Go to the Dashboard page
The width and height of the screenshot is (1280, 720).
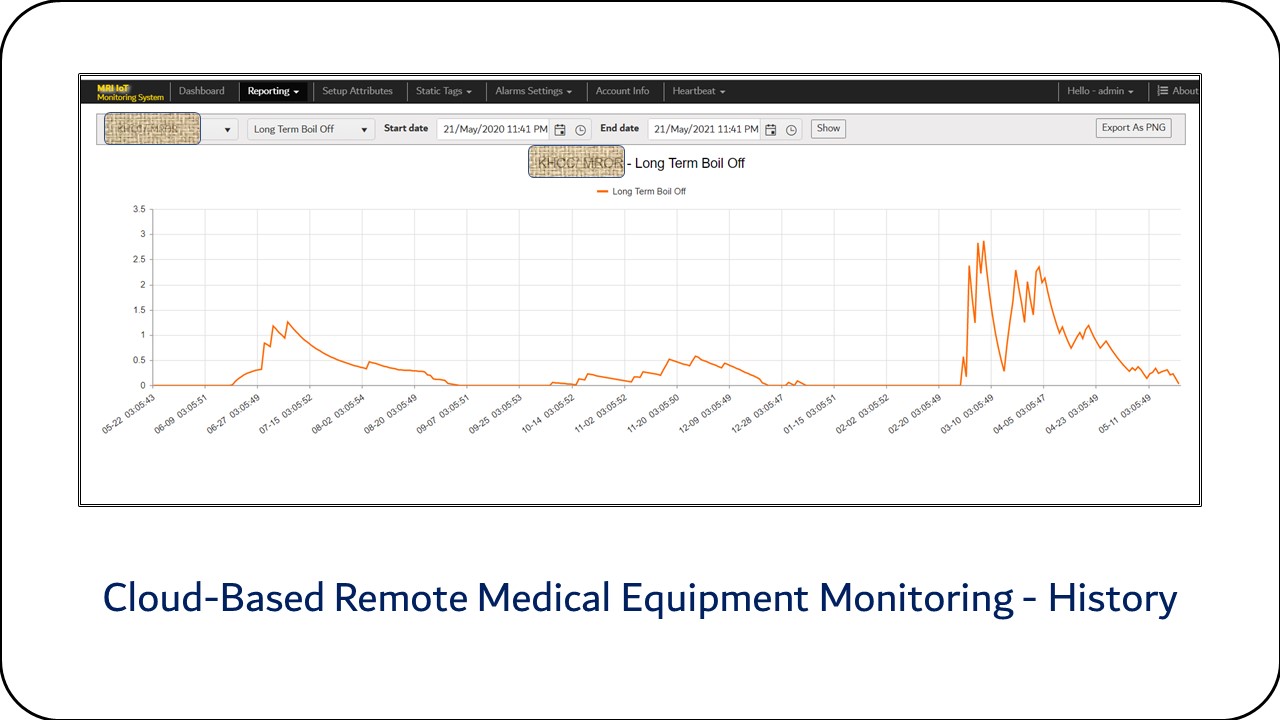pyautogui.click(x=202, y=91)
